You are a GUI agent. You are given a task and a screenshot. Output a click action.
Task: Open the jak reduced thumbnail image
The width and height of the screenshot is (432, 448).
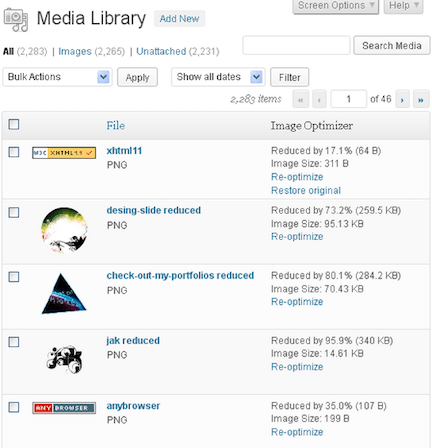tap(64, 359)
